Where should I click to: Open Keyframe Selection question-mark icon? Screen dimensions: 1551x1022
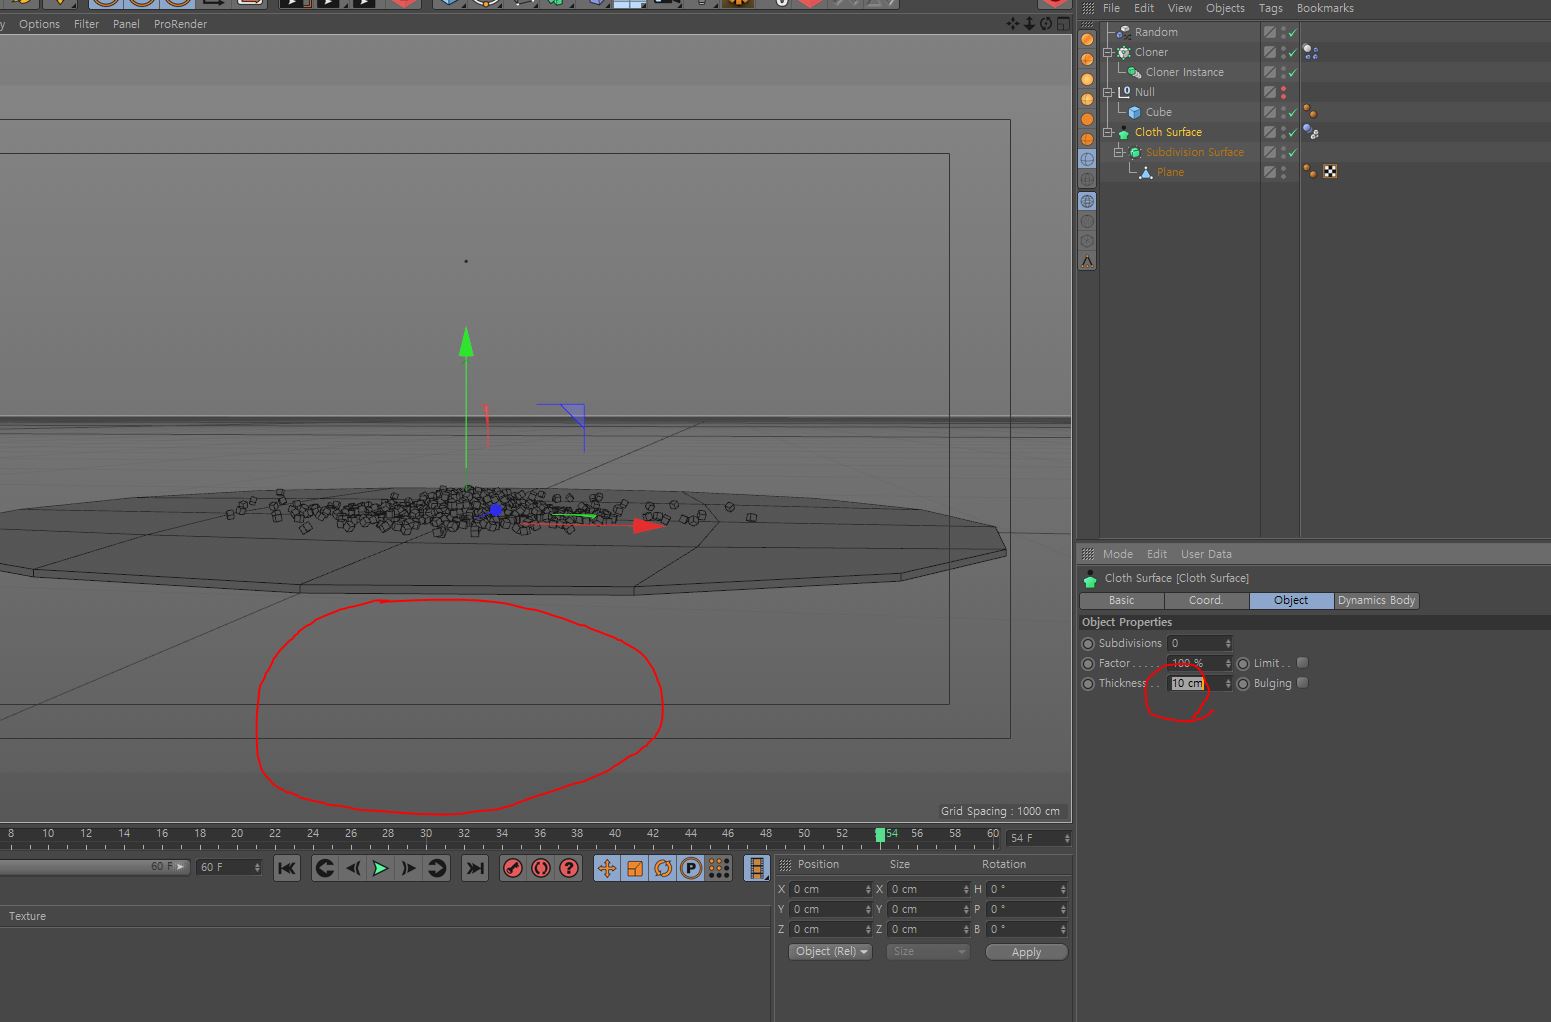(569, 868)
